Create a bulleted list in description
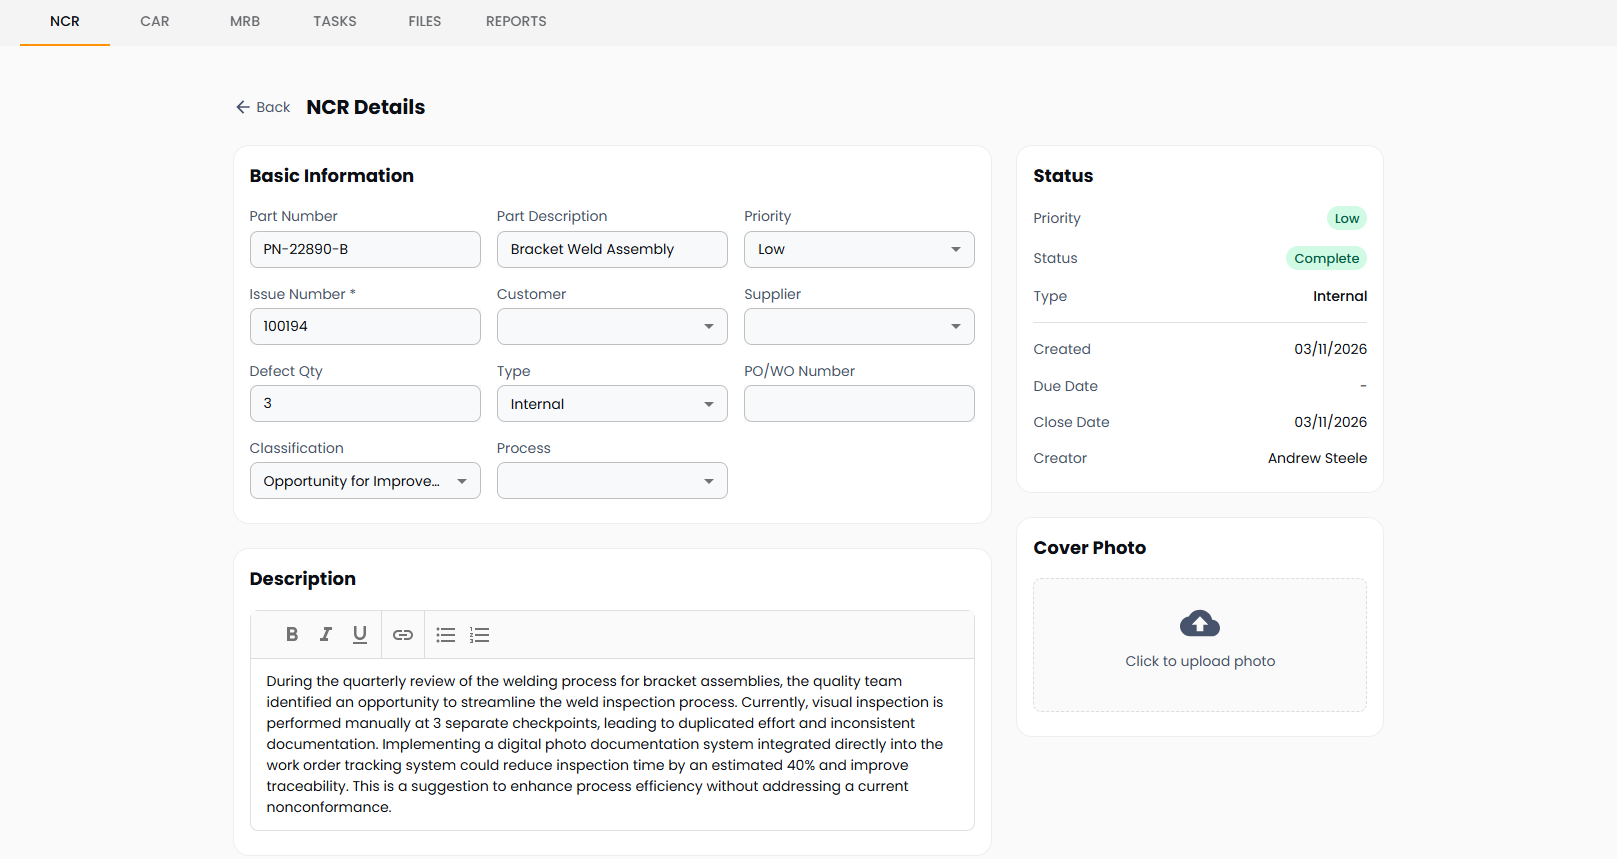 446,635
